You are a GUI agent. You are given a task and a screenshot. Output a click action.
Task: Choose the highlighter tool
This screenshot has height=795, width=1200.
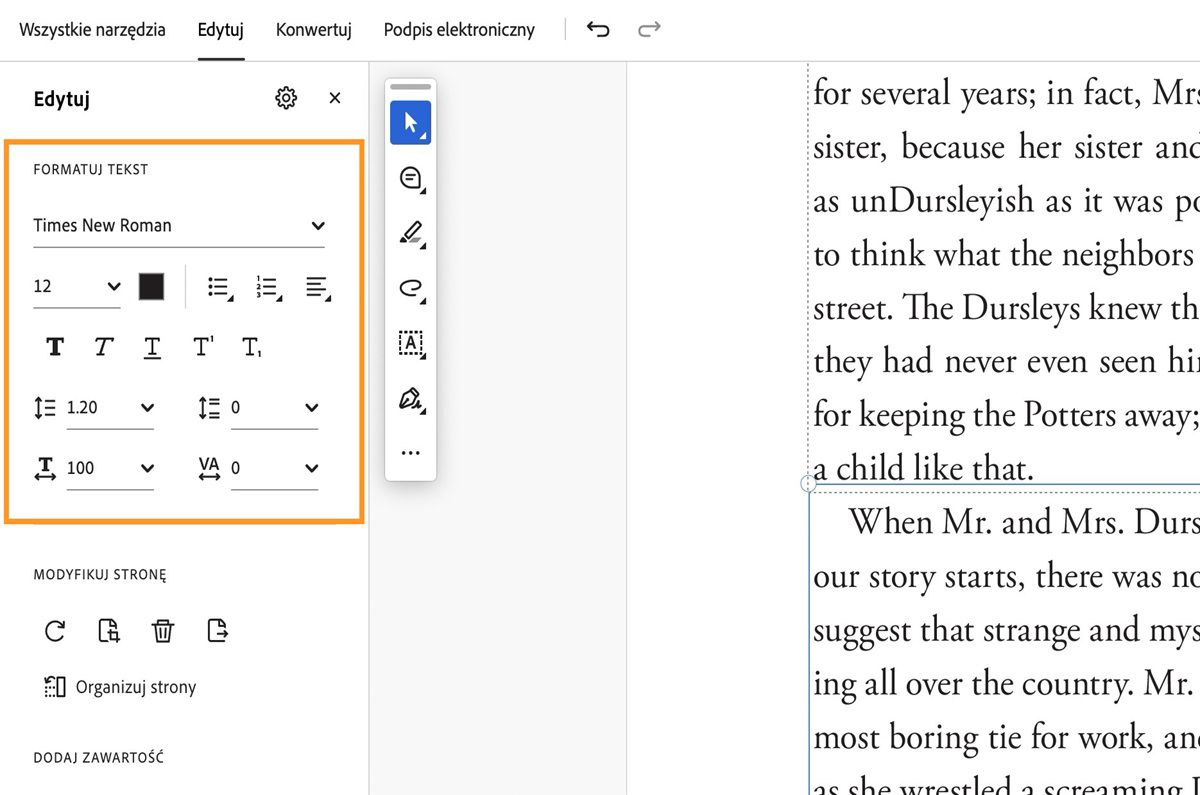click(410, 235)
